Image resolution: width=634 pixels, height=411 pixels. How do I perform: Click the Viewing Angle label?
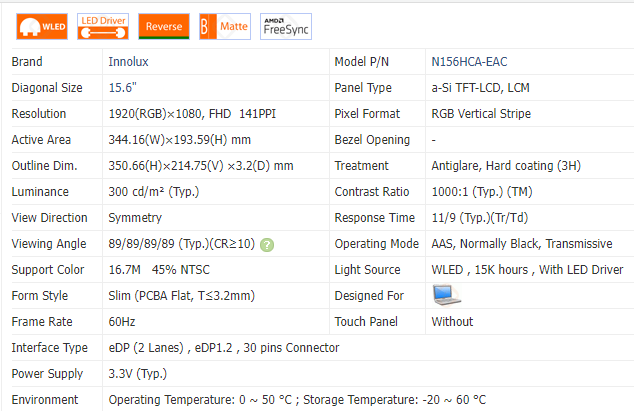[49, 244]
